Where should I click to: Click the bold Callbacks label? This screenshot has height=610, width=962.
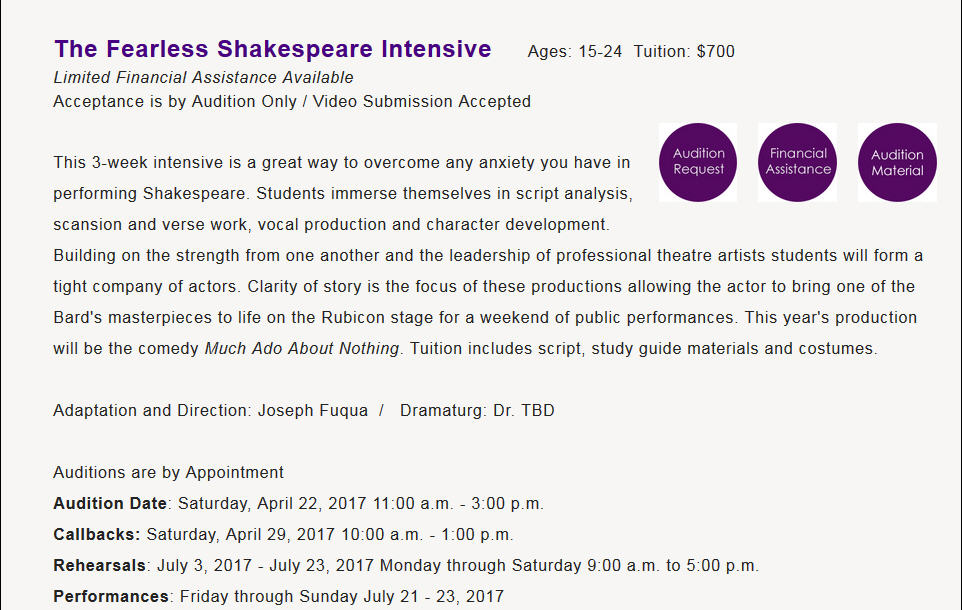pyautogui.click(x=97, y=534)
